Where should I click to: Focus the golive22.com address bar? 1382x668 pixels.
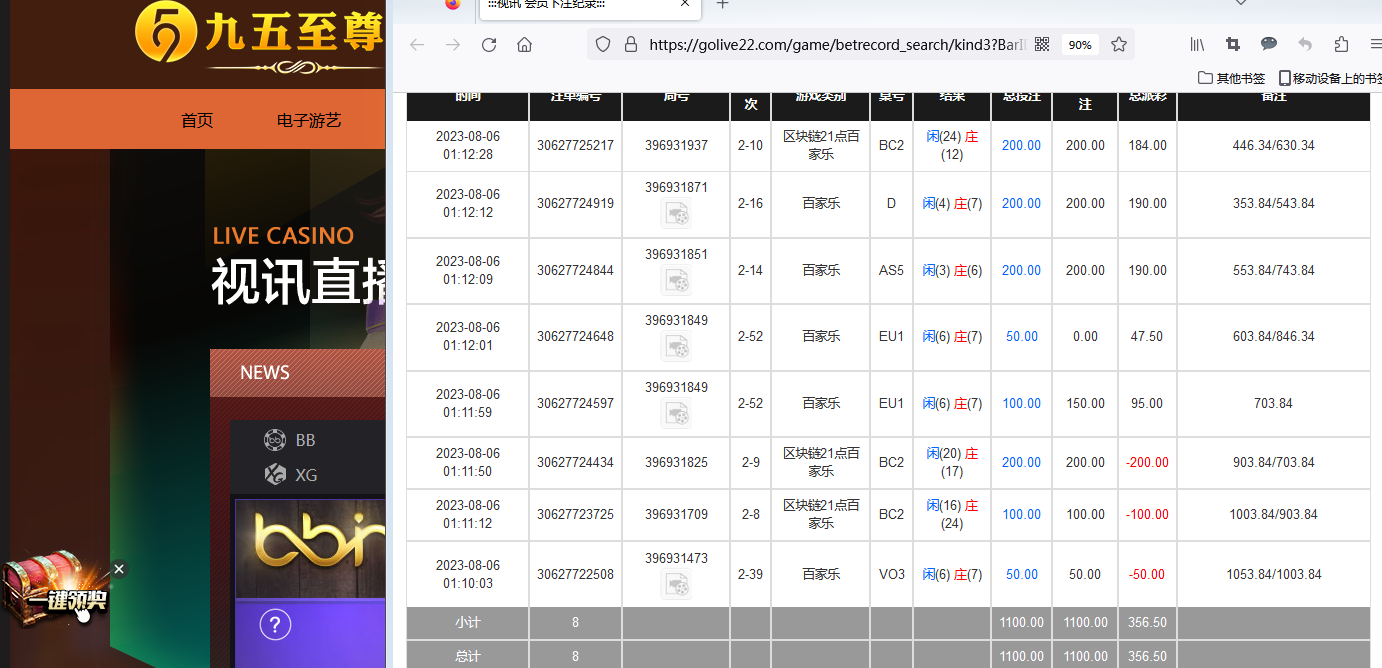coord(835,45)
